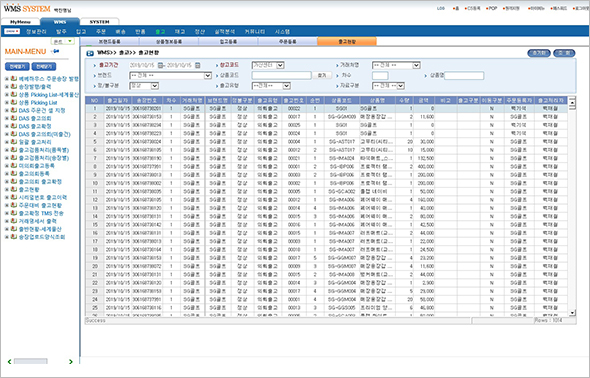Click the small logo button left of 정보관리
The height and width of the screenshot is (378, 590).
click(x=12, y=31)
